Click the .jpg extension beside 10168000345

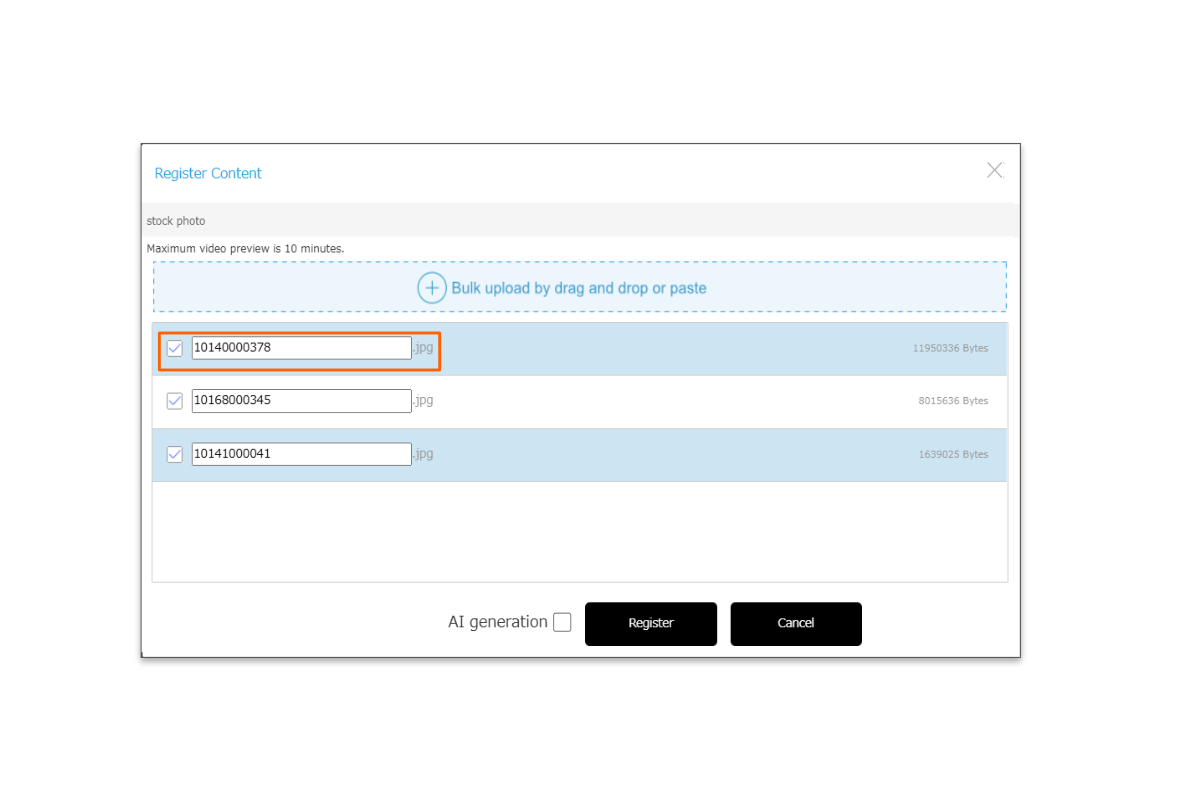click(424, 401)
